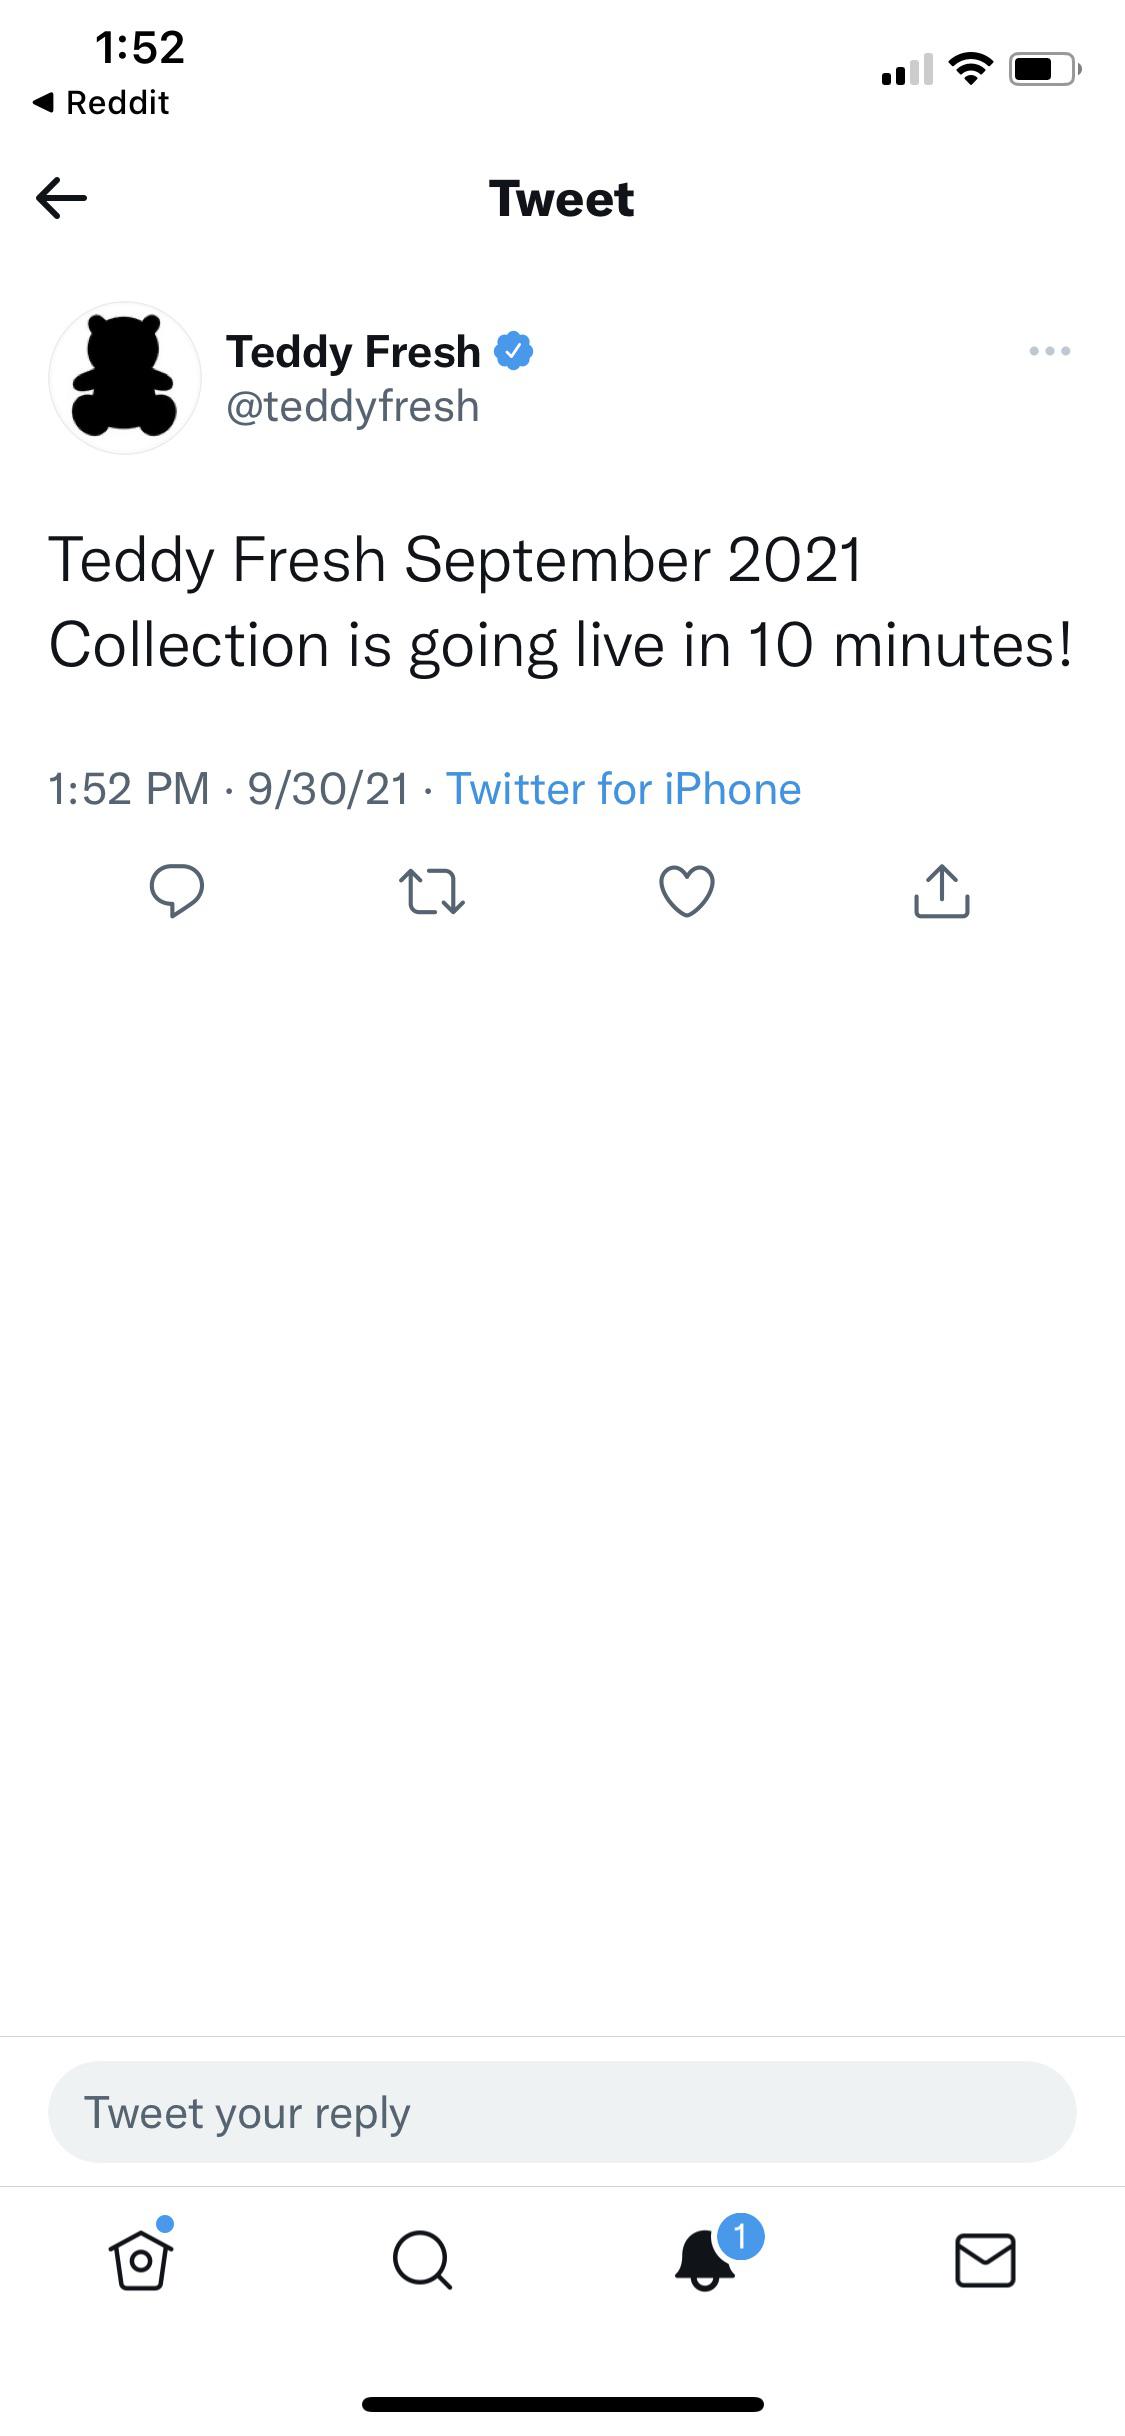The width and height of the screenshot is (1125, 2436).
Task: Tap the battery icon in status bar
Action: coord(1043,69)
